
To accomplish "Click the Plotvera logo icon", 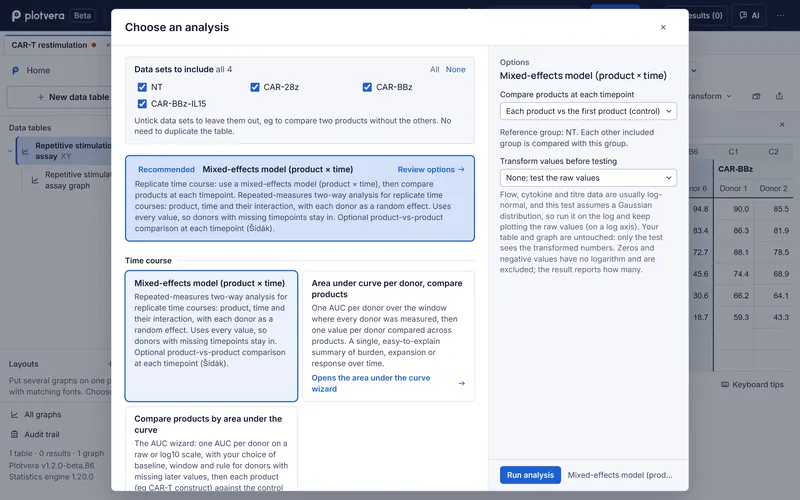I will [16, 16].
